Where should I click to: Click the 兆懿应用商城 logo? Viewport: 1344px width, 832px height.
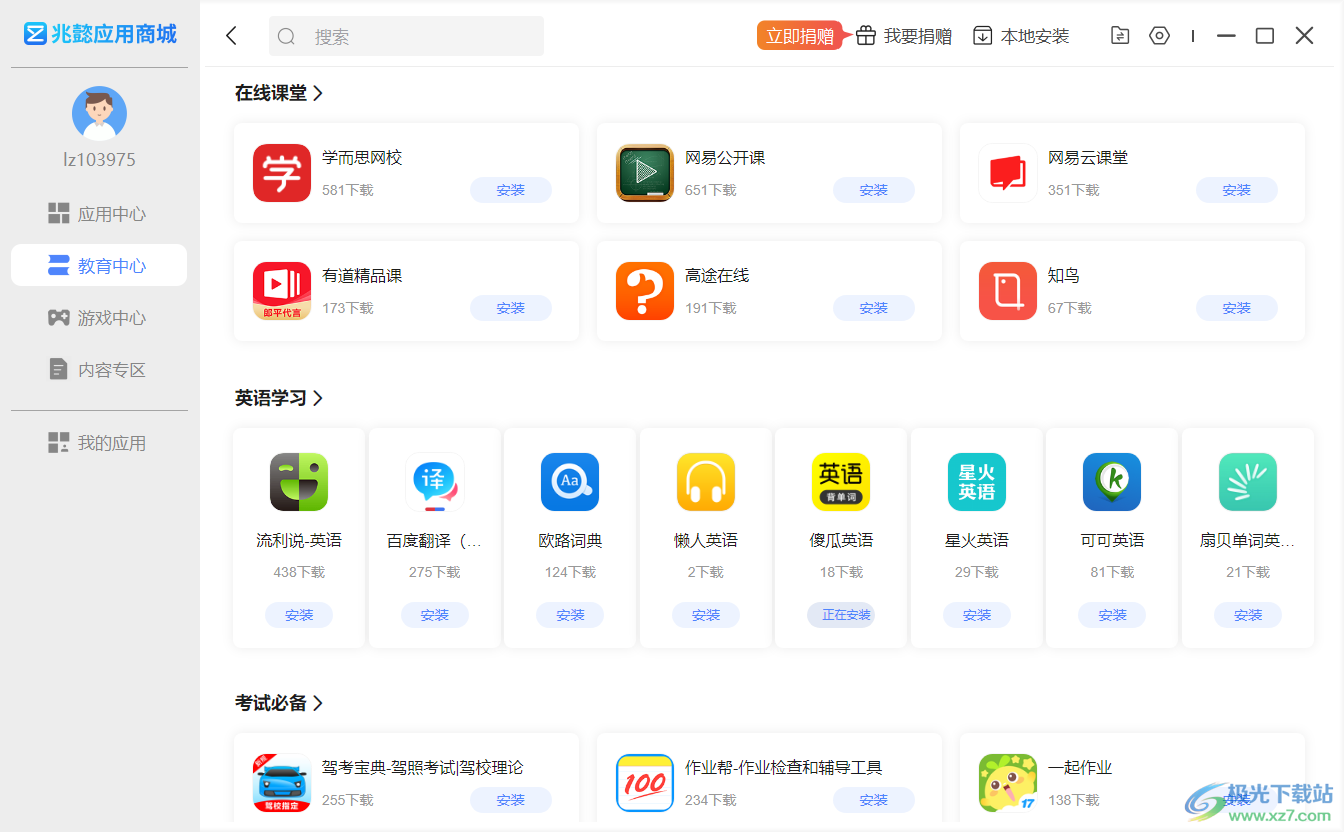100,34
